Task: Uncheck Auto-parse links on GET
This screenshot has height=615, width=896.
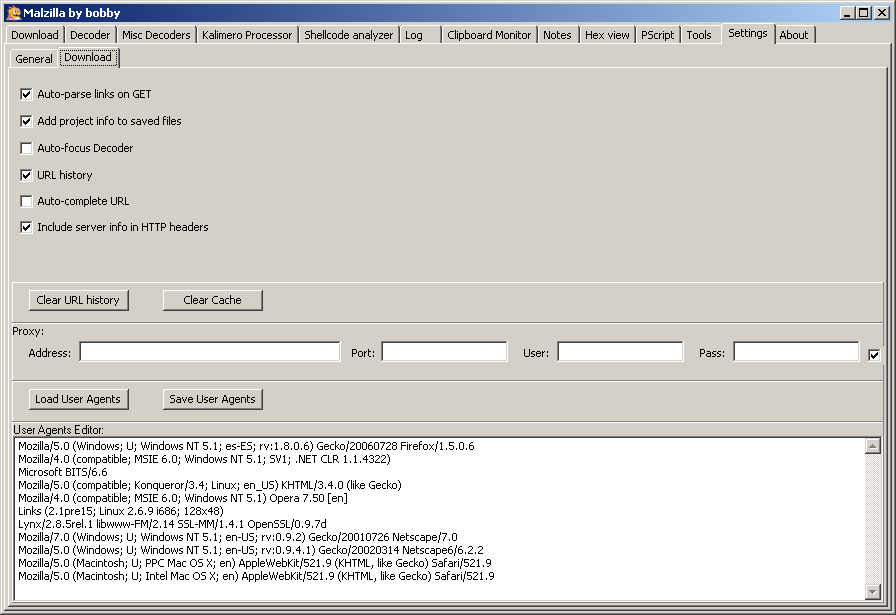Action: (x=27, y=94)
